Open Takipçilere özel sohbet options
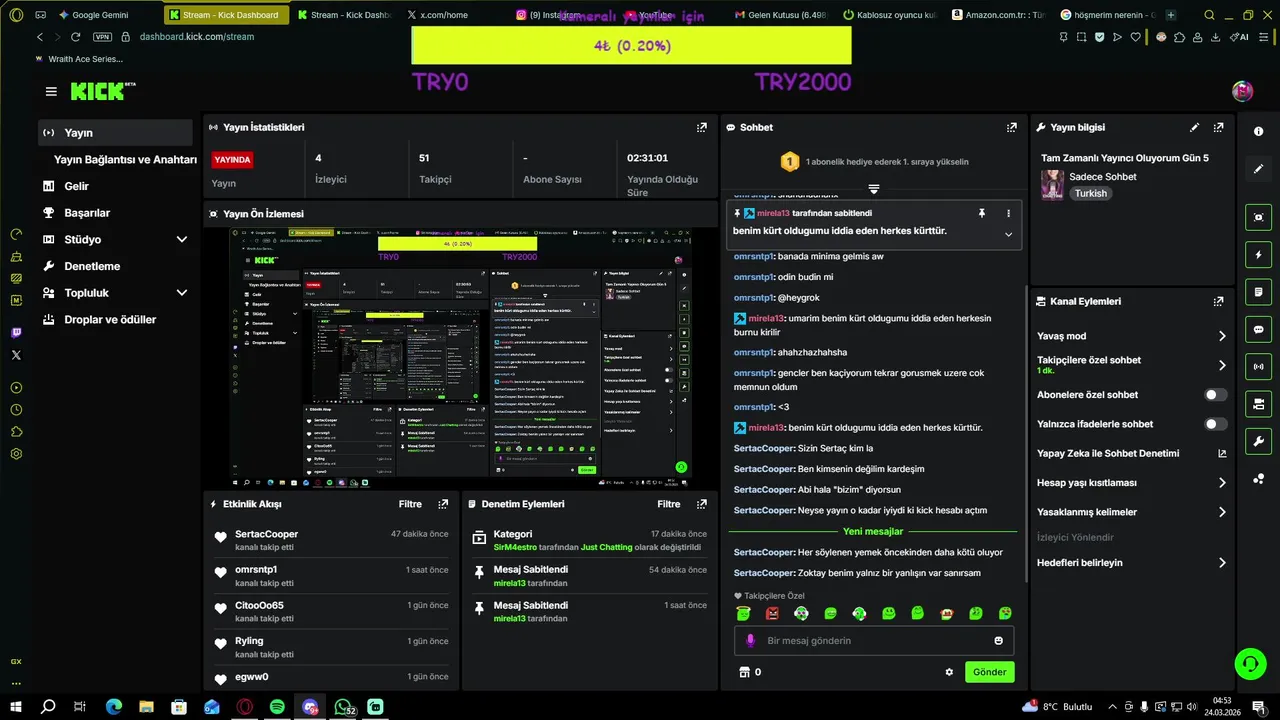Viewport: 1280px width, 720px height. click(x=1130, y=365)
